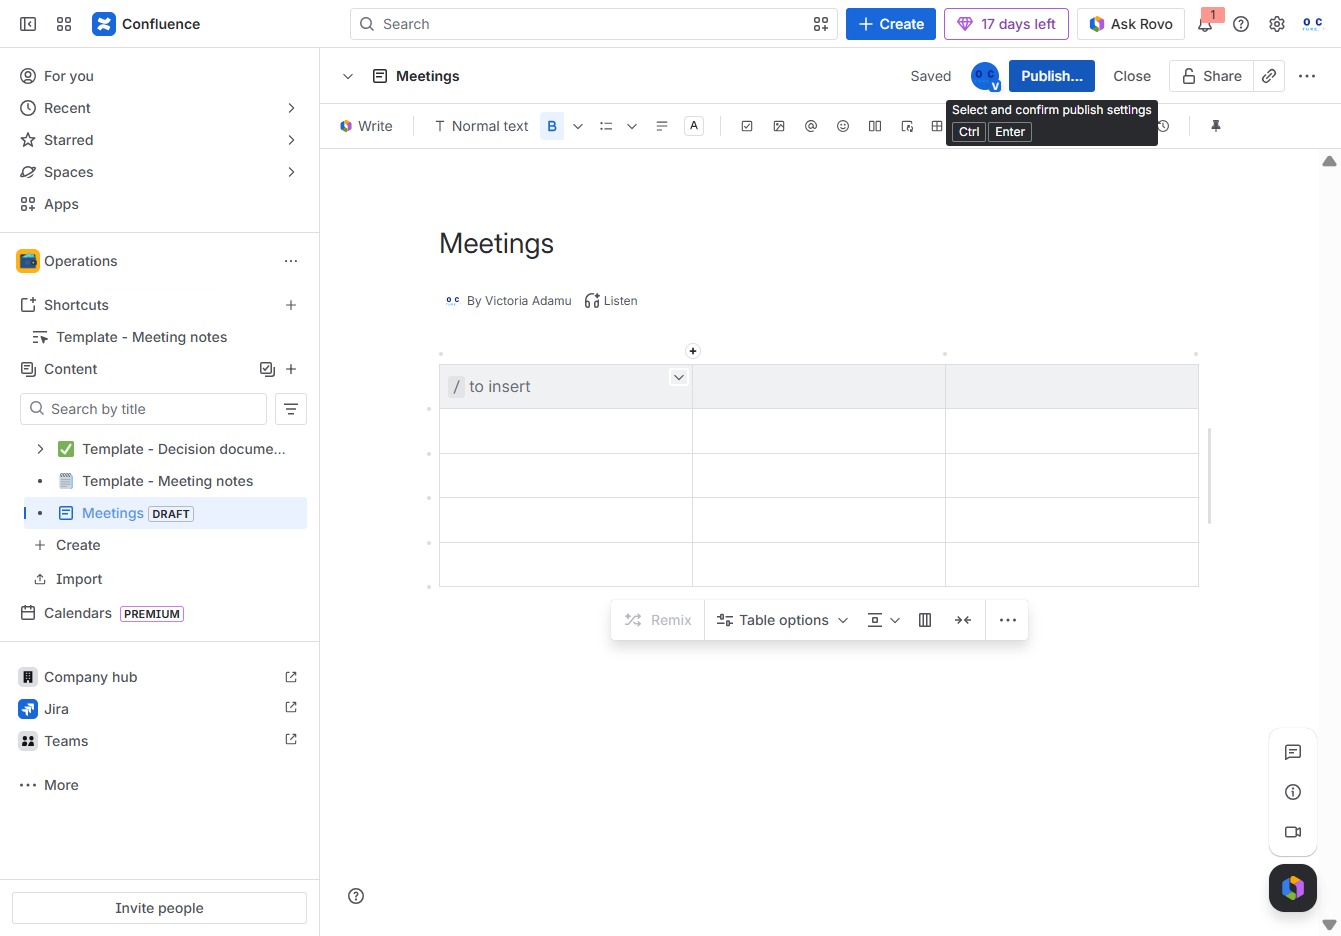The image size is (1341, 936).
Task: Open the text alignment options
Action: pyautogui.click(x=662, y=126)
